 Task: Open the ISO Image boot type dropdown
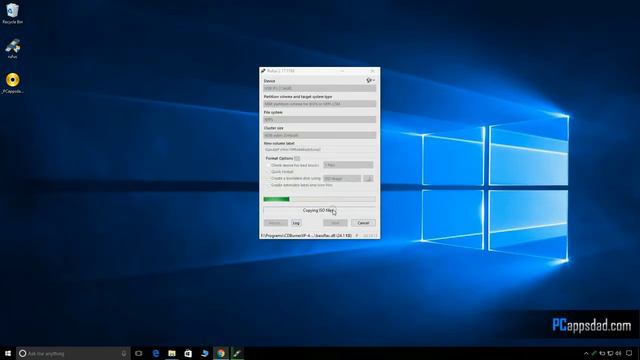[x=342, y=178]
